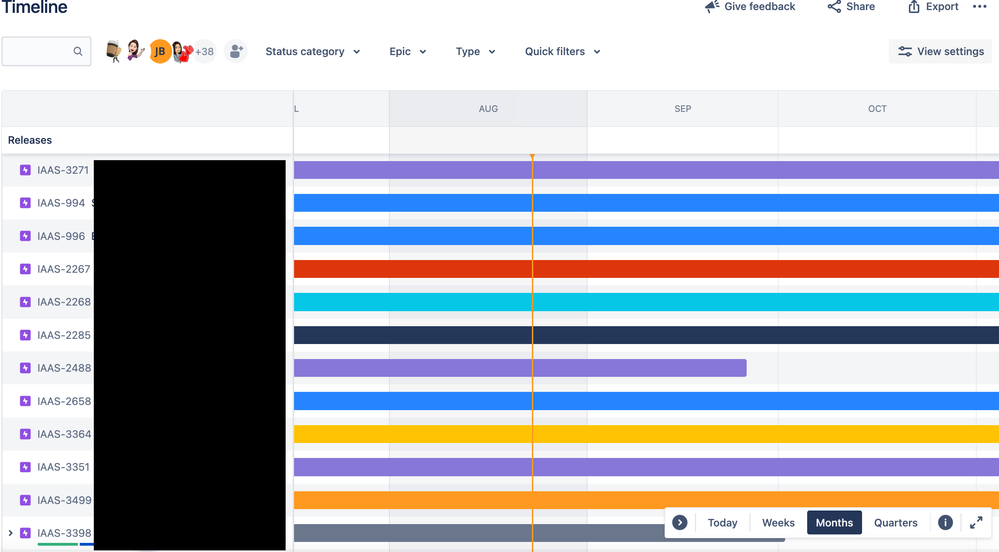This screenshot has width=999, height=552.
Task: Select the fourth avatar with red item
Action: (x=183, y=52)
